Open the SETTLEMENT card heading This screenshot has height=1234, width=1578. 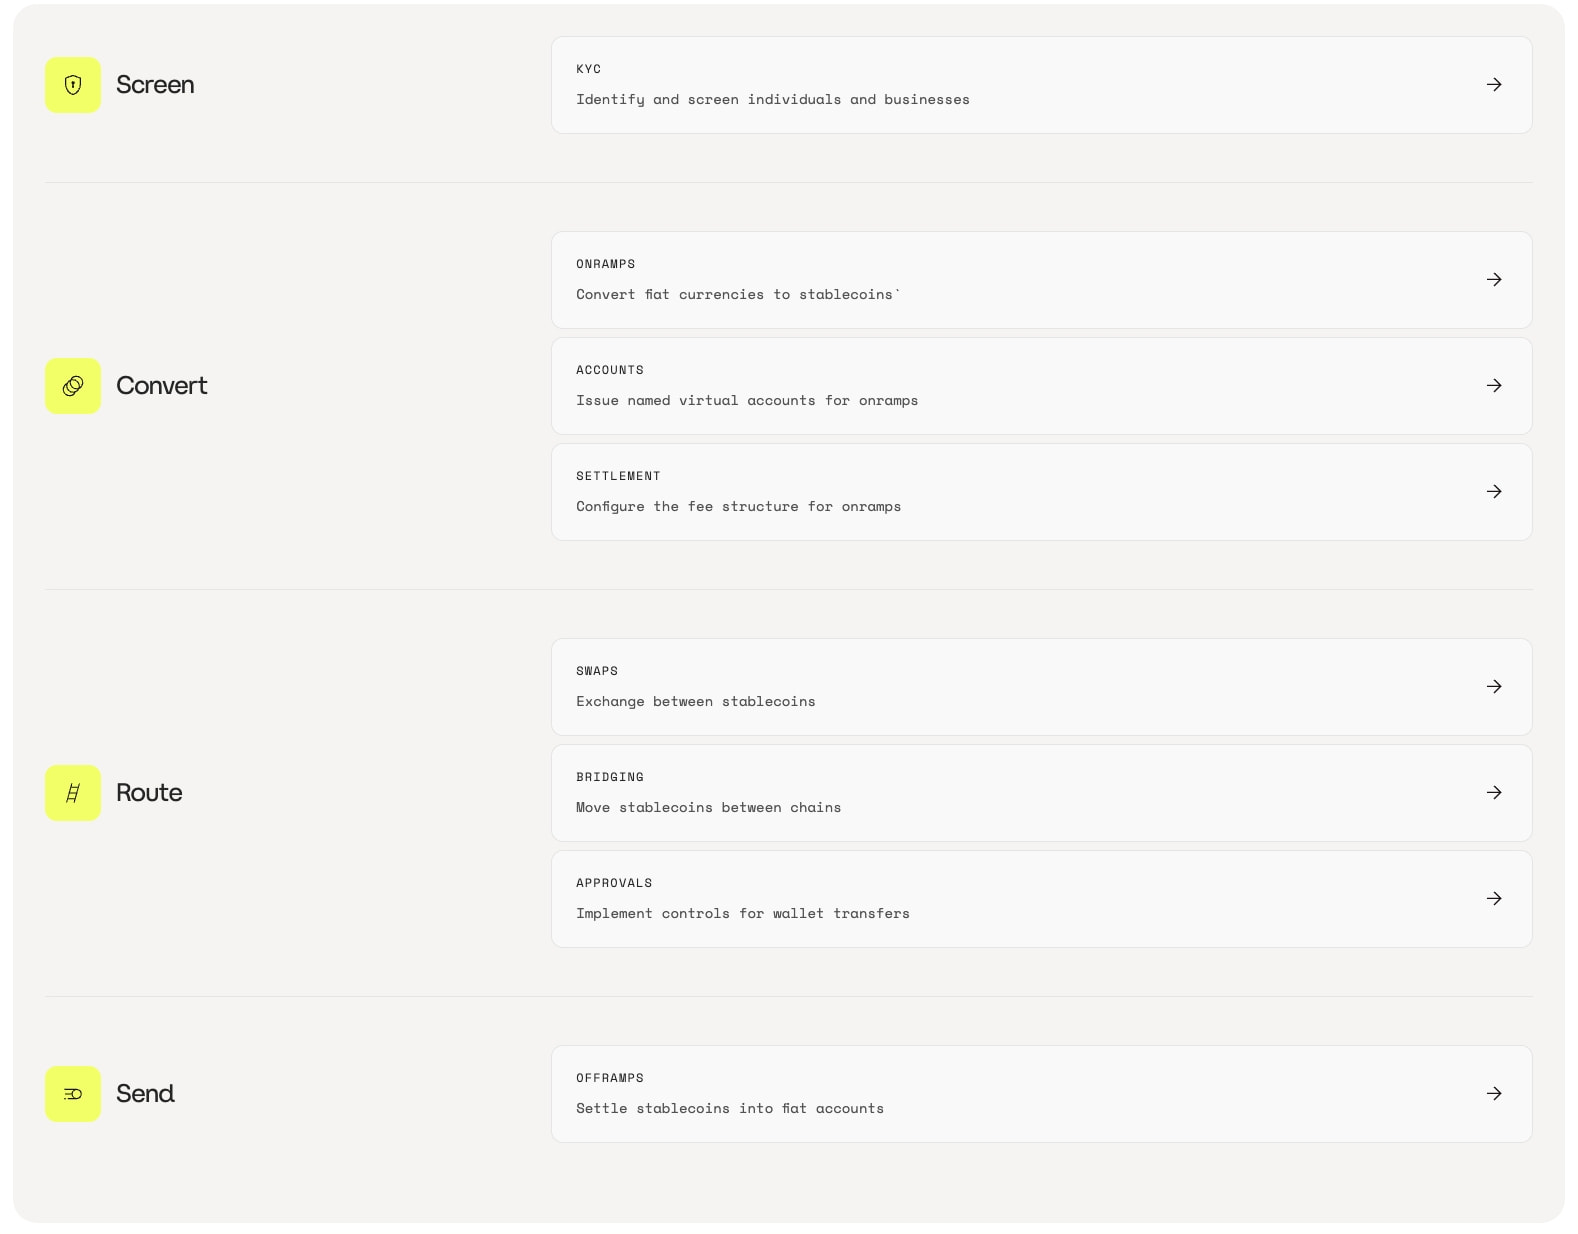pyautogui.click(x=618, y=476)
